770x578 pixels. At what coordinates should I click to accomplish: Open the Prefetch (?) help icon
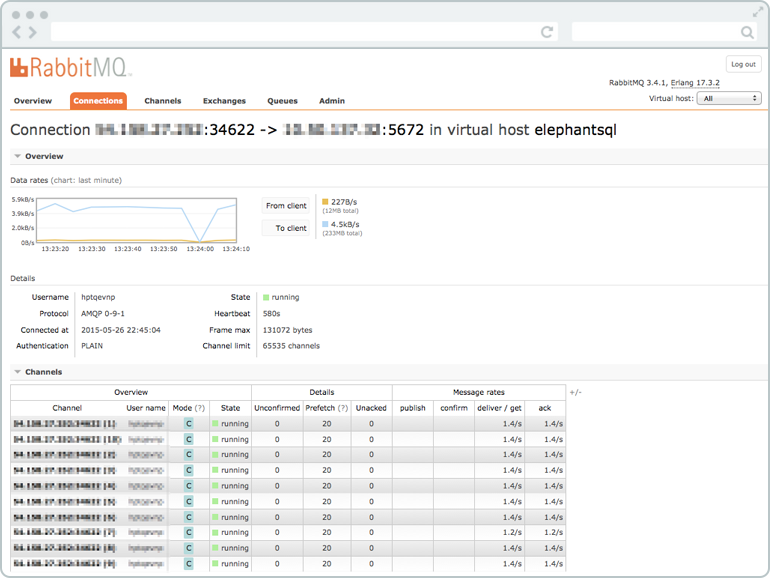343,408
